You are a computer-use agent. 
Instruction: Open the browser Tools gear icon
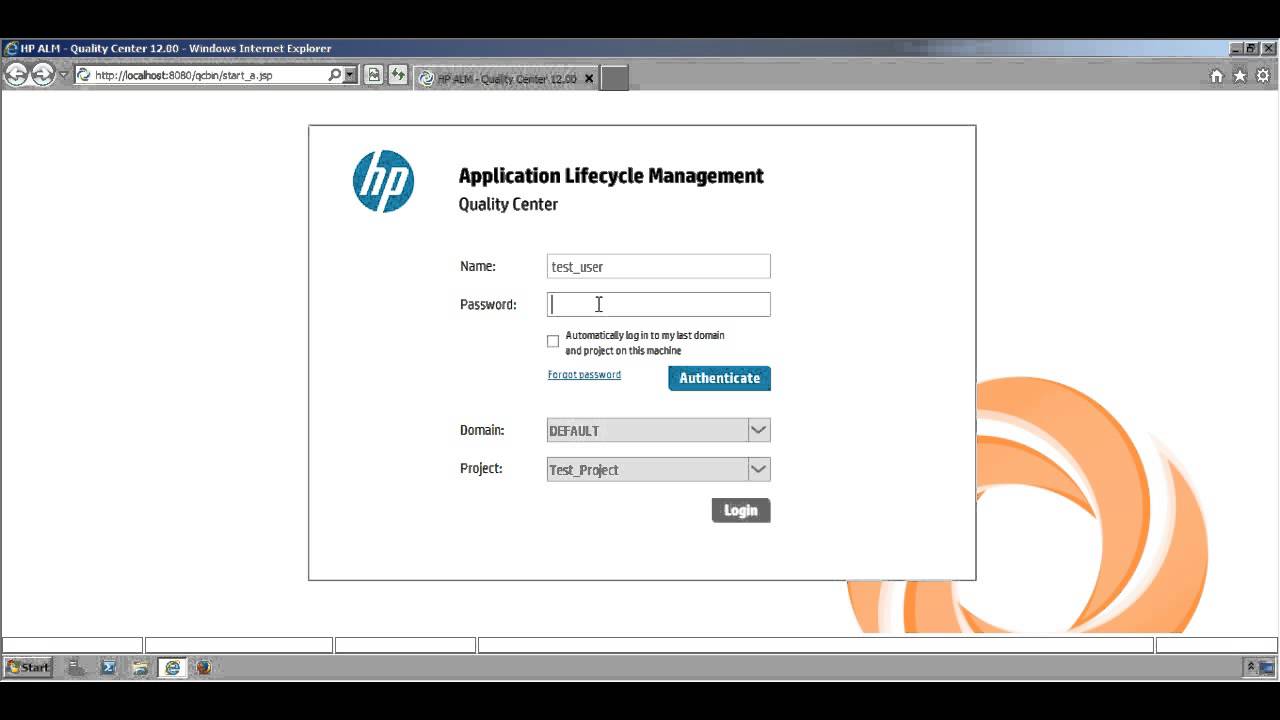coord(1263,76)
